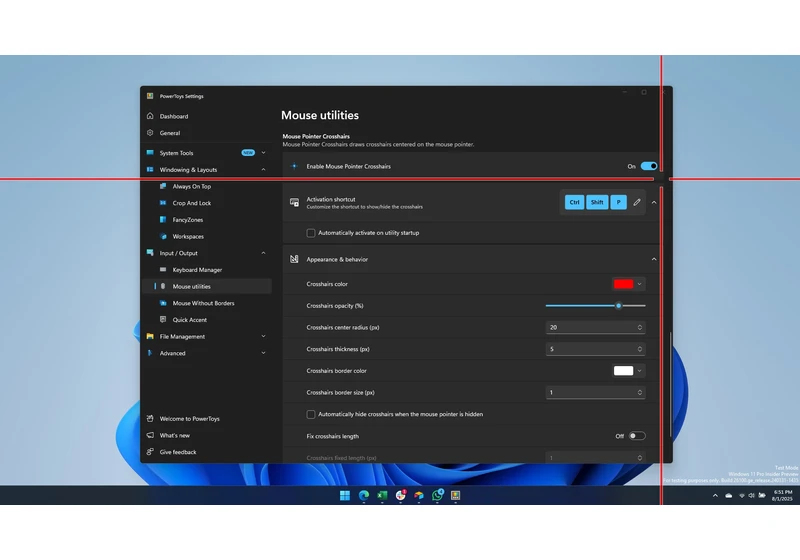This screenshot has height=560, width=800.
Task: Collapse the Windowing & Layouts section
Action: pyautogui.click(x=263, y=169)
